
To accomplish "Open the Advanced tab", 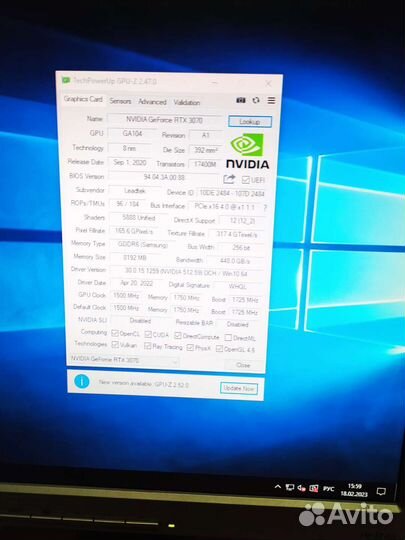I will 152,102.
